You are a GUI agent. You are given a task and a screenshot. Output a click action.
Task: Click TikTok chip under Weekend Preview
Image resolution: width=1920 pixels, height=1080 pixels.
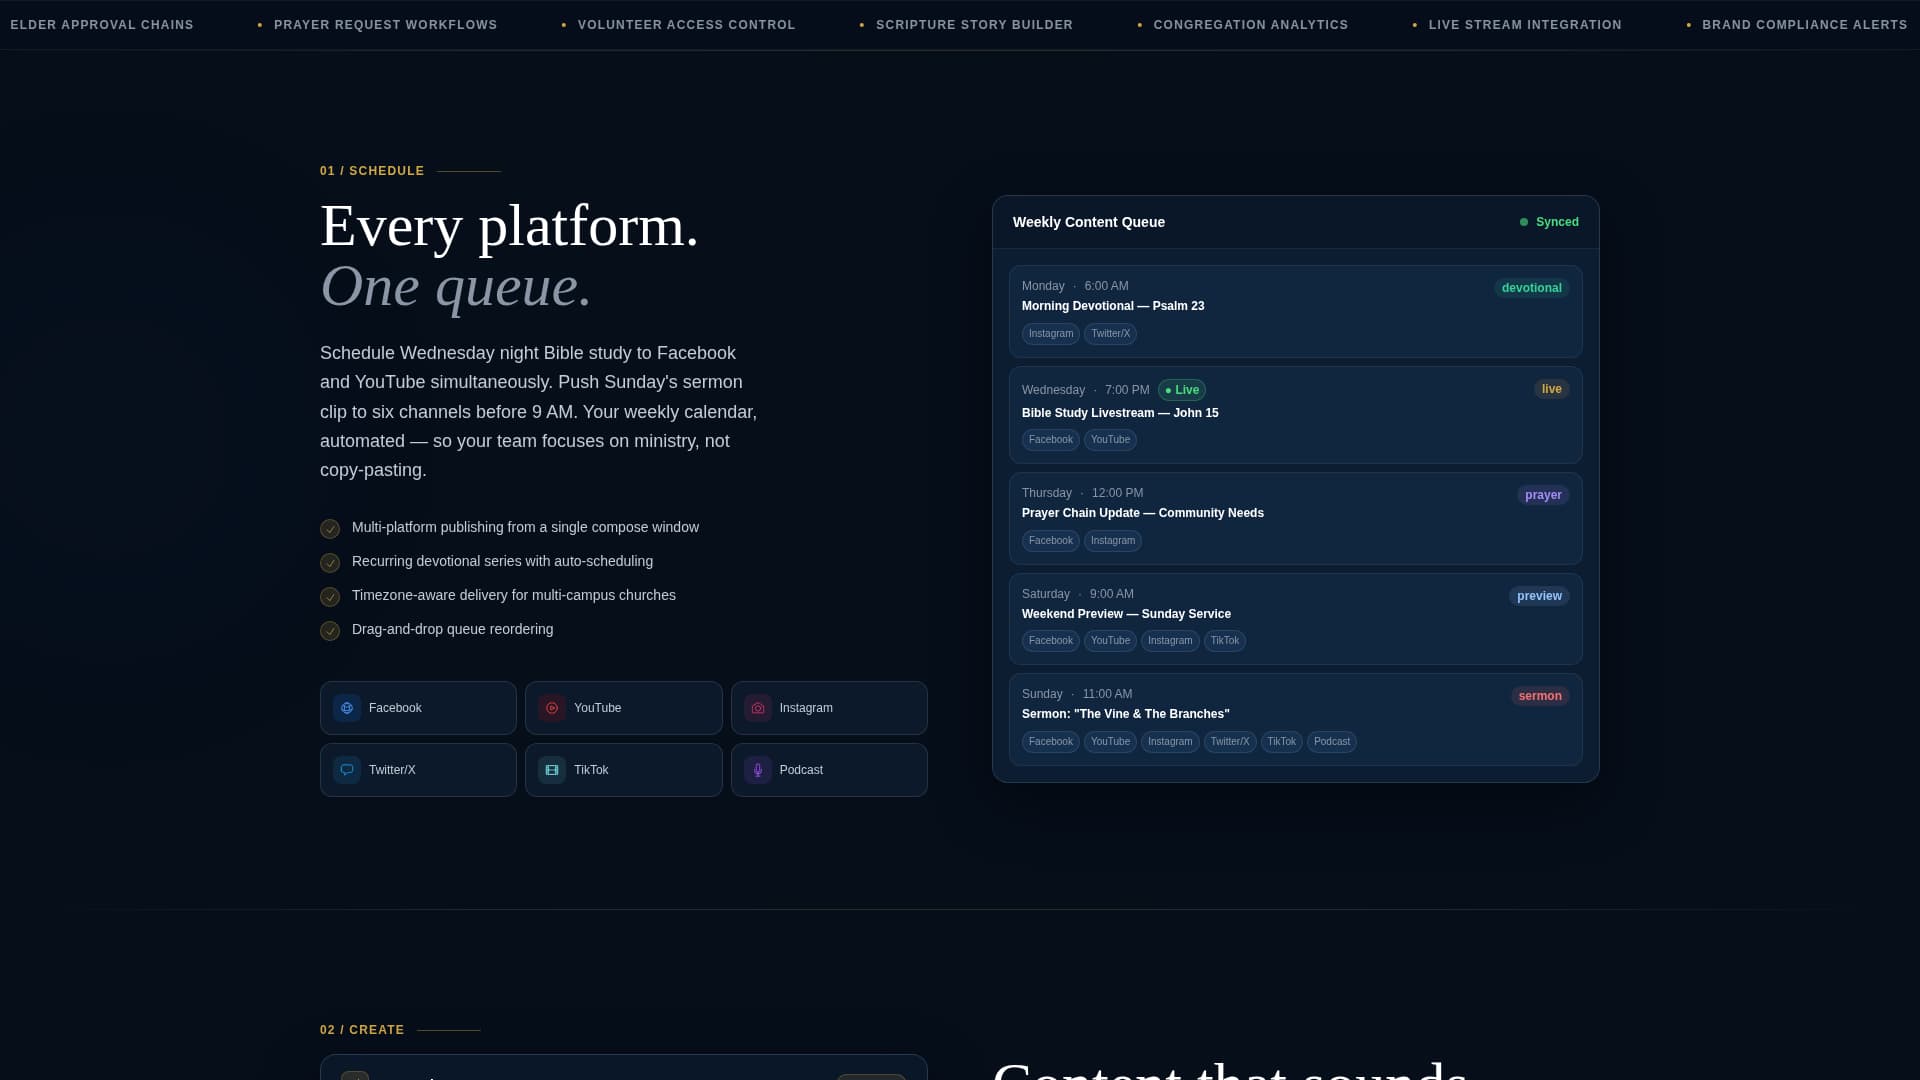pyautogui.click(x=1225, y=641)
